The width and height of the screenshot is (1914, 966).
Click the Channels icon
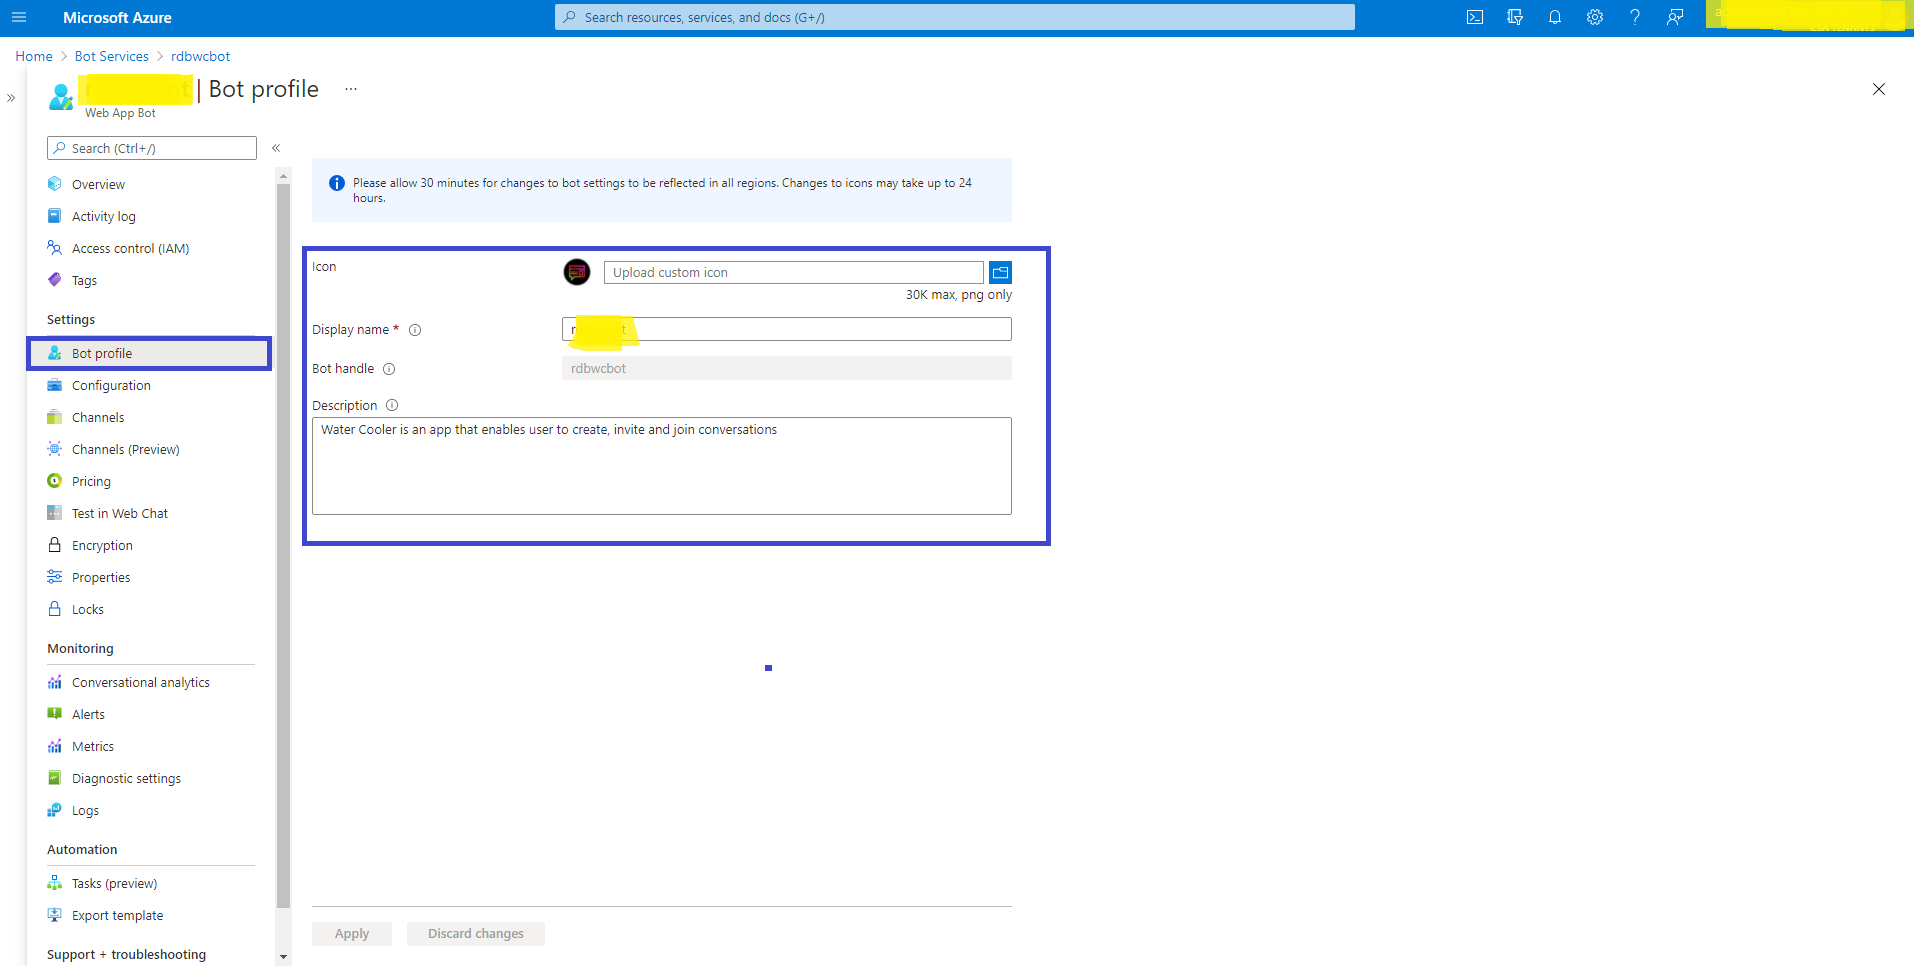[55, 417]
